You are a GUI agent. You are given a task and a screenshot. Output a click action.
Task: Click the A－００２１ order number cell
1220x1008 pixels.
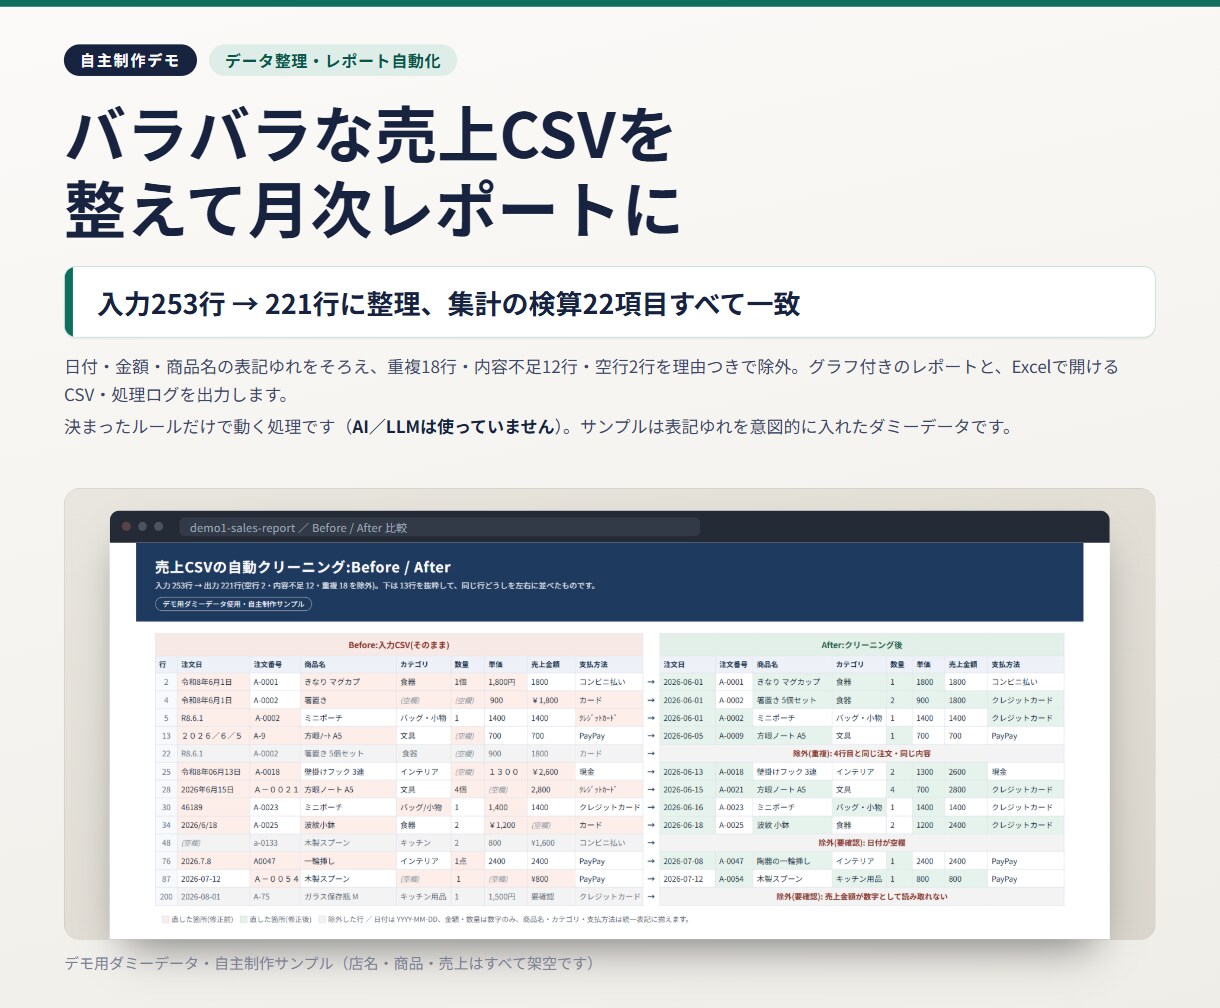tap(274, 790)
